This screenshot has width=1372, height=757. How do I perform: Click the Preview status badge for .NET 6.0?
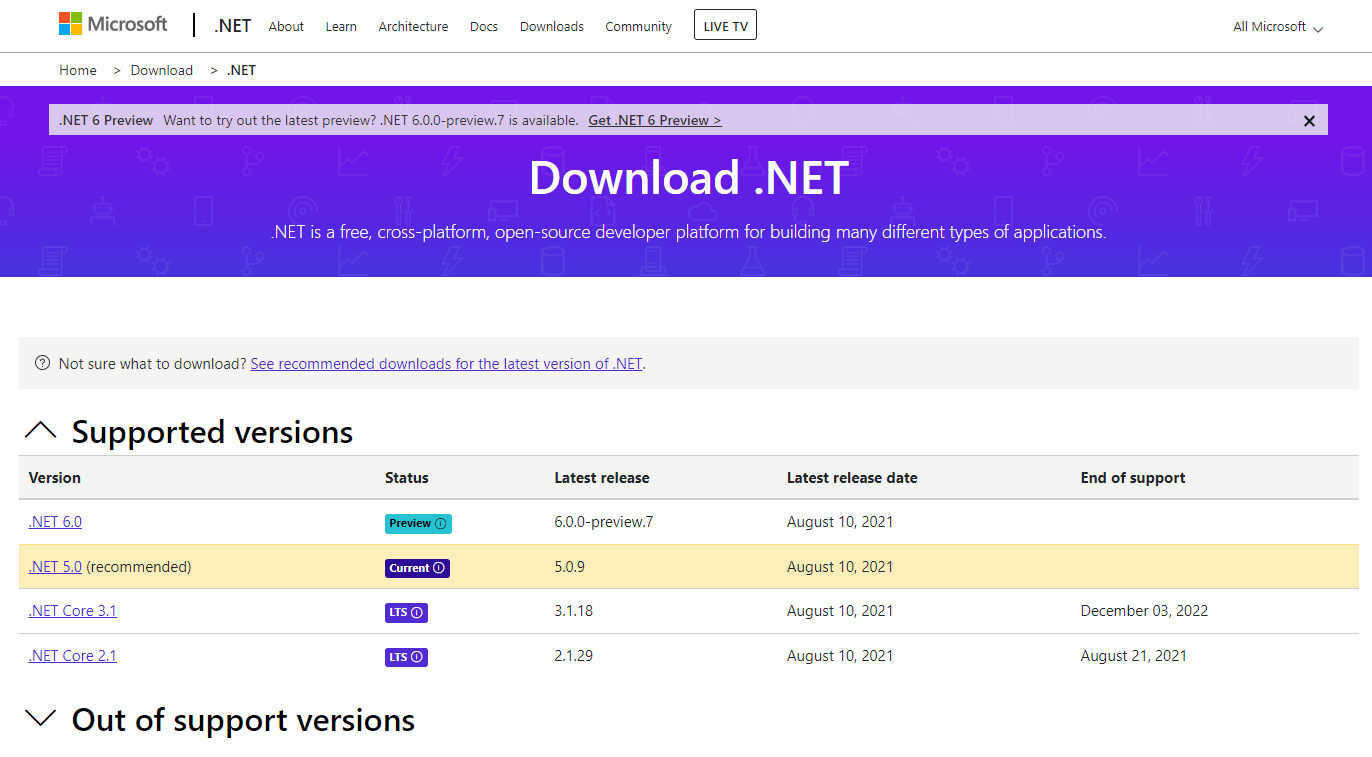418,523
